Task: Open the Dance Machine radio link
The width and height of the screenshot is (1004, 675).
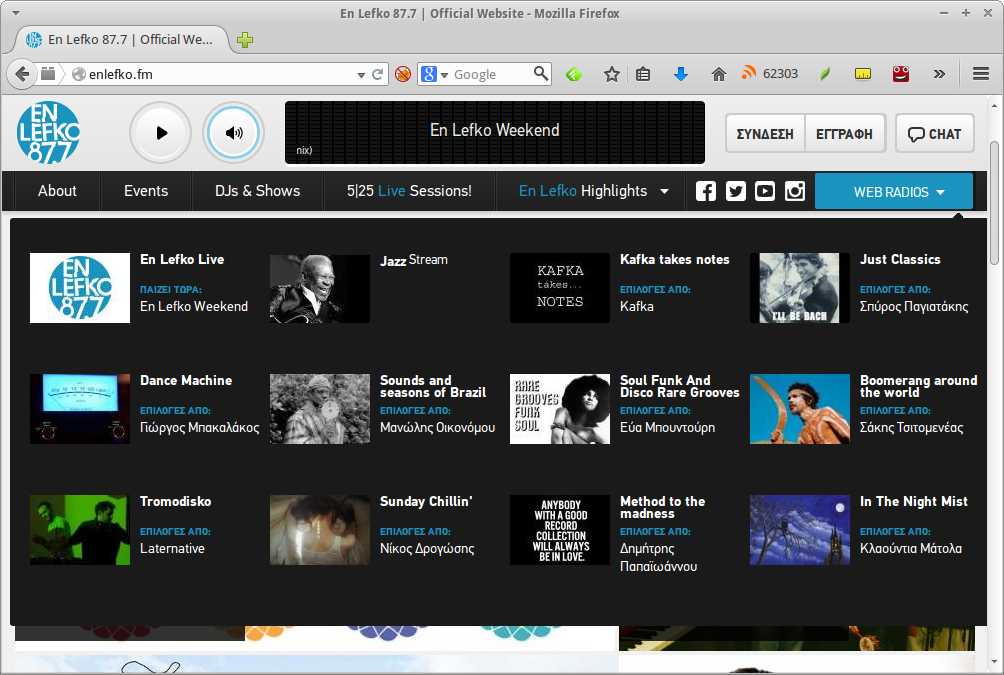Action: coord(186,380)
